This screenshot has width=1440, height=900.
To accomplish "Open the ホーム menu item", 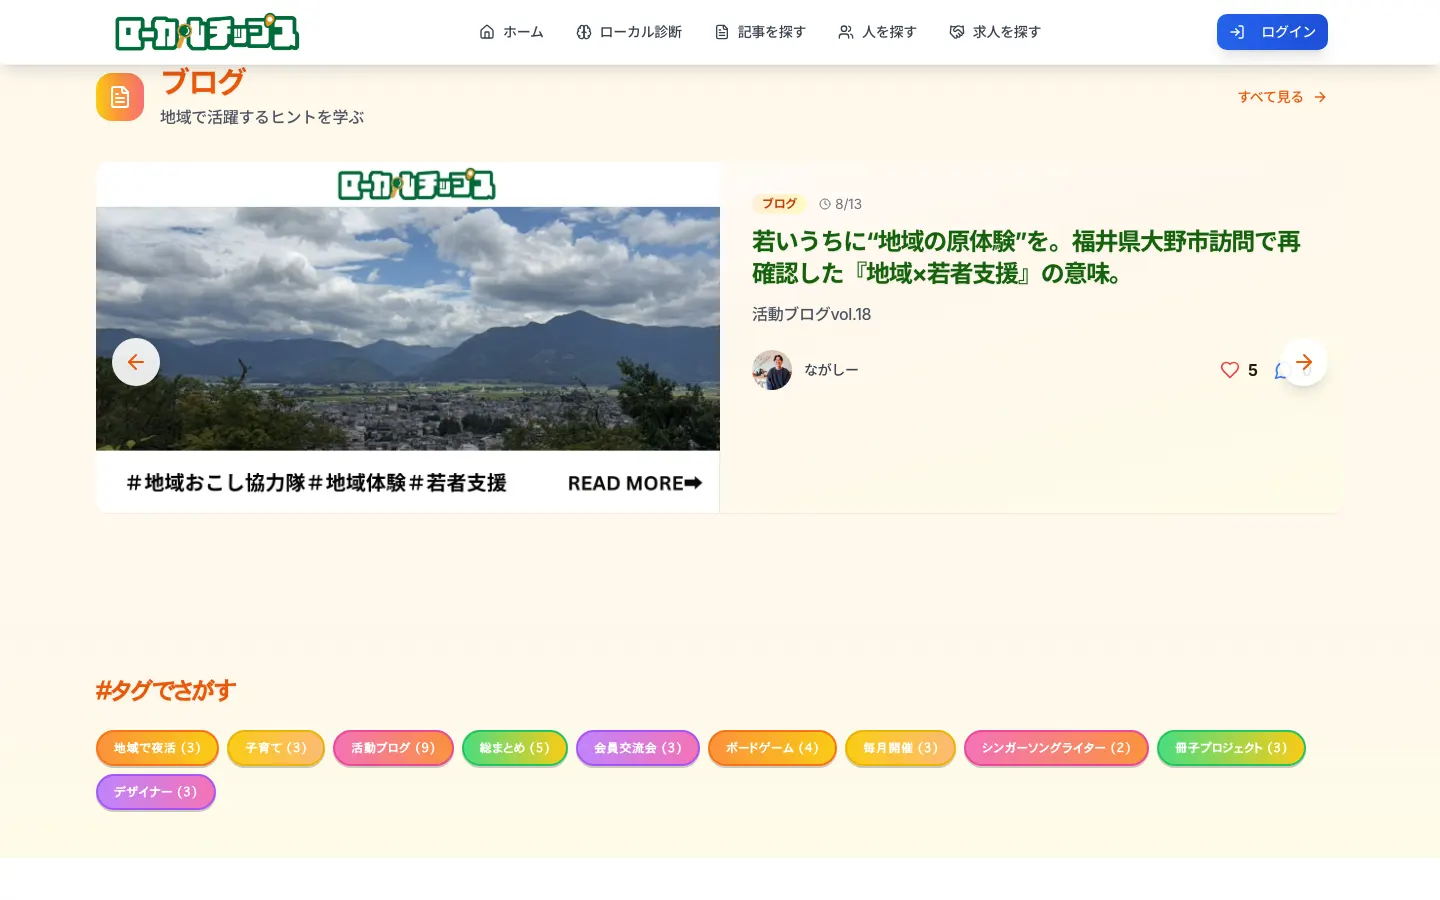I will click(511, 32).
